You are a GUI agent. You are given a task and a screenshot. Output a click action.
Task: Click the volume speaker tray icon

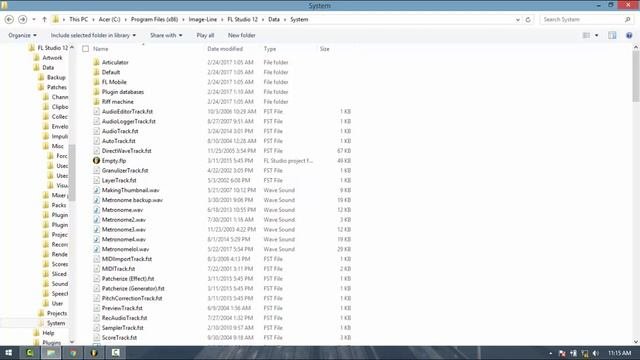(596, 353)
